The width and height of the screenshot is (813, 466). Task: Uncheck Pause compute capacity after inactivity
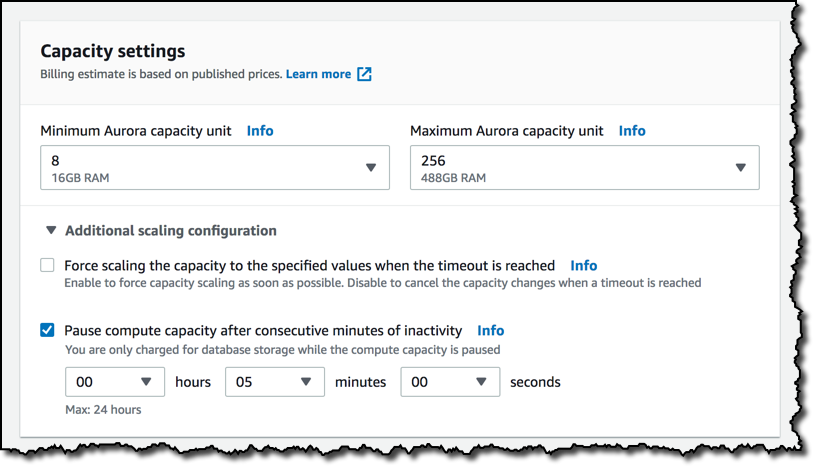pyautogui.click(x=47, y=330)
